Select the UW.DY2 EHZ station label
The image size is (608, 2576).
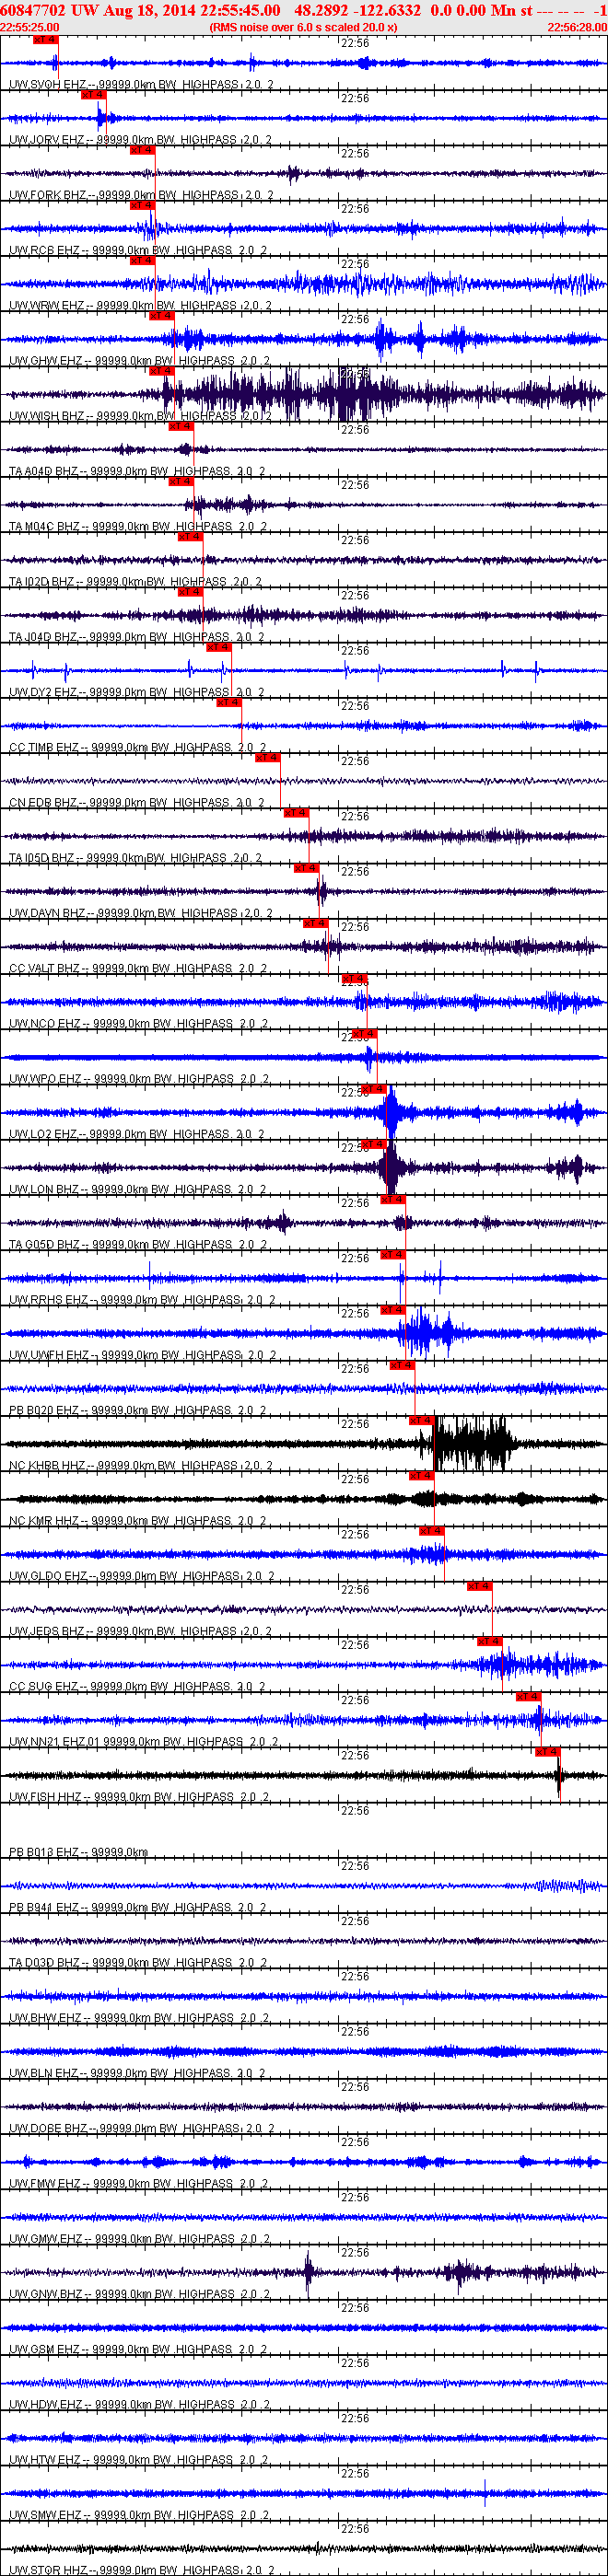point(137,692)
